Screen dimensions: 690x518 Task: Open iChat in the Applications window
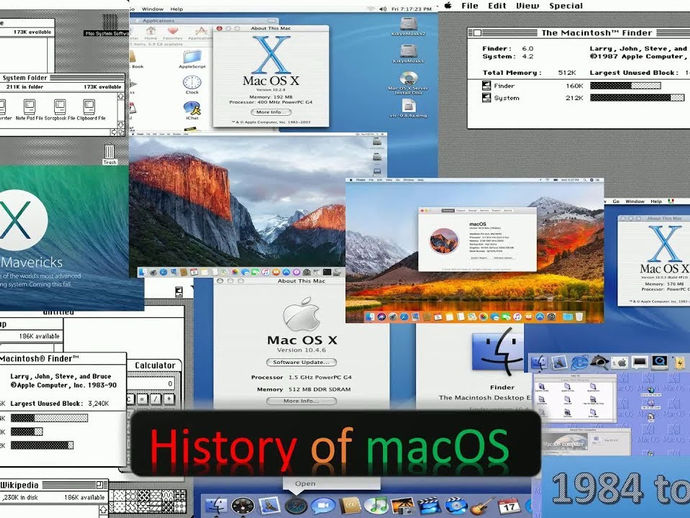coord(192,110)
